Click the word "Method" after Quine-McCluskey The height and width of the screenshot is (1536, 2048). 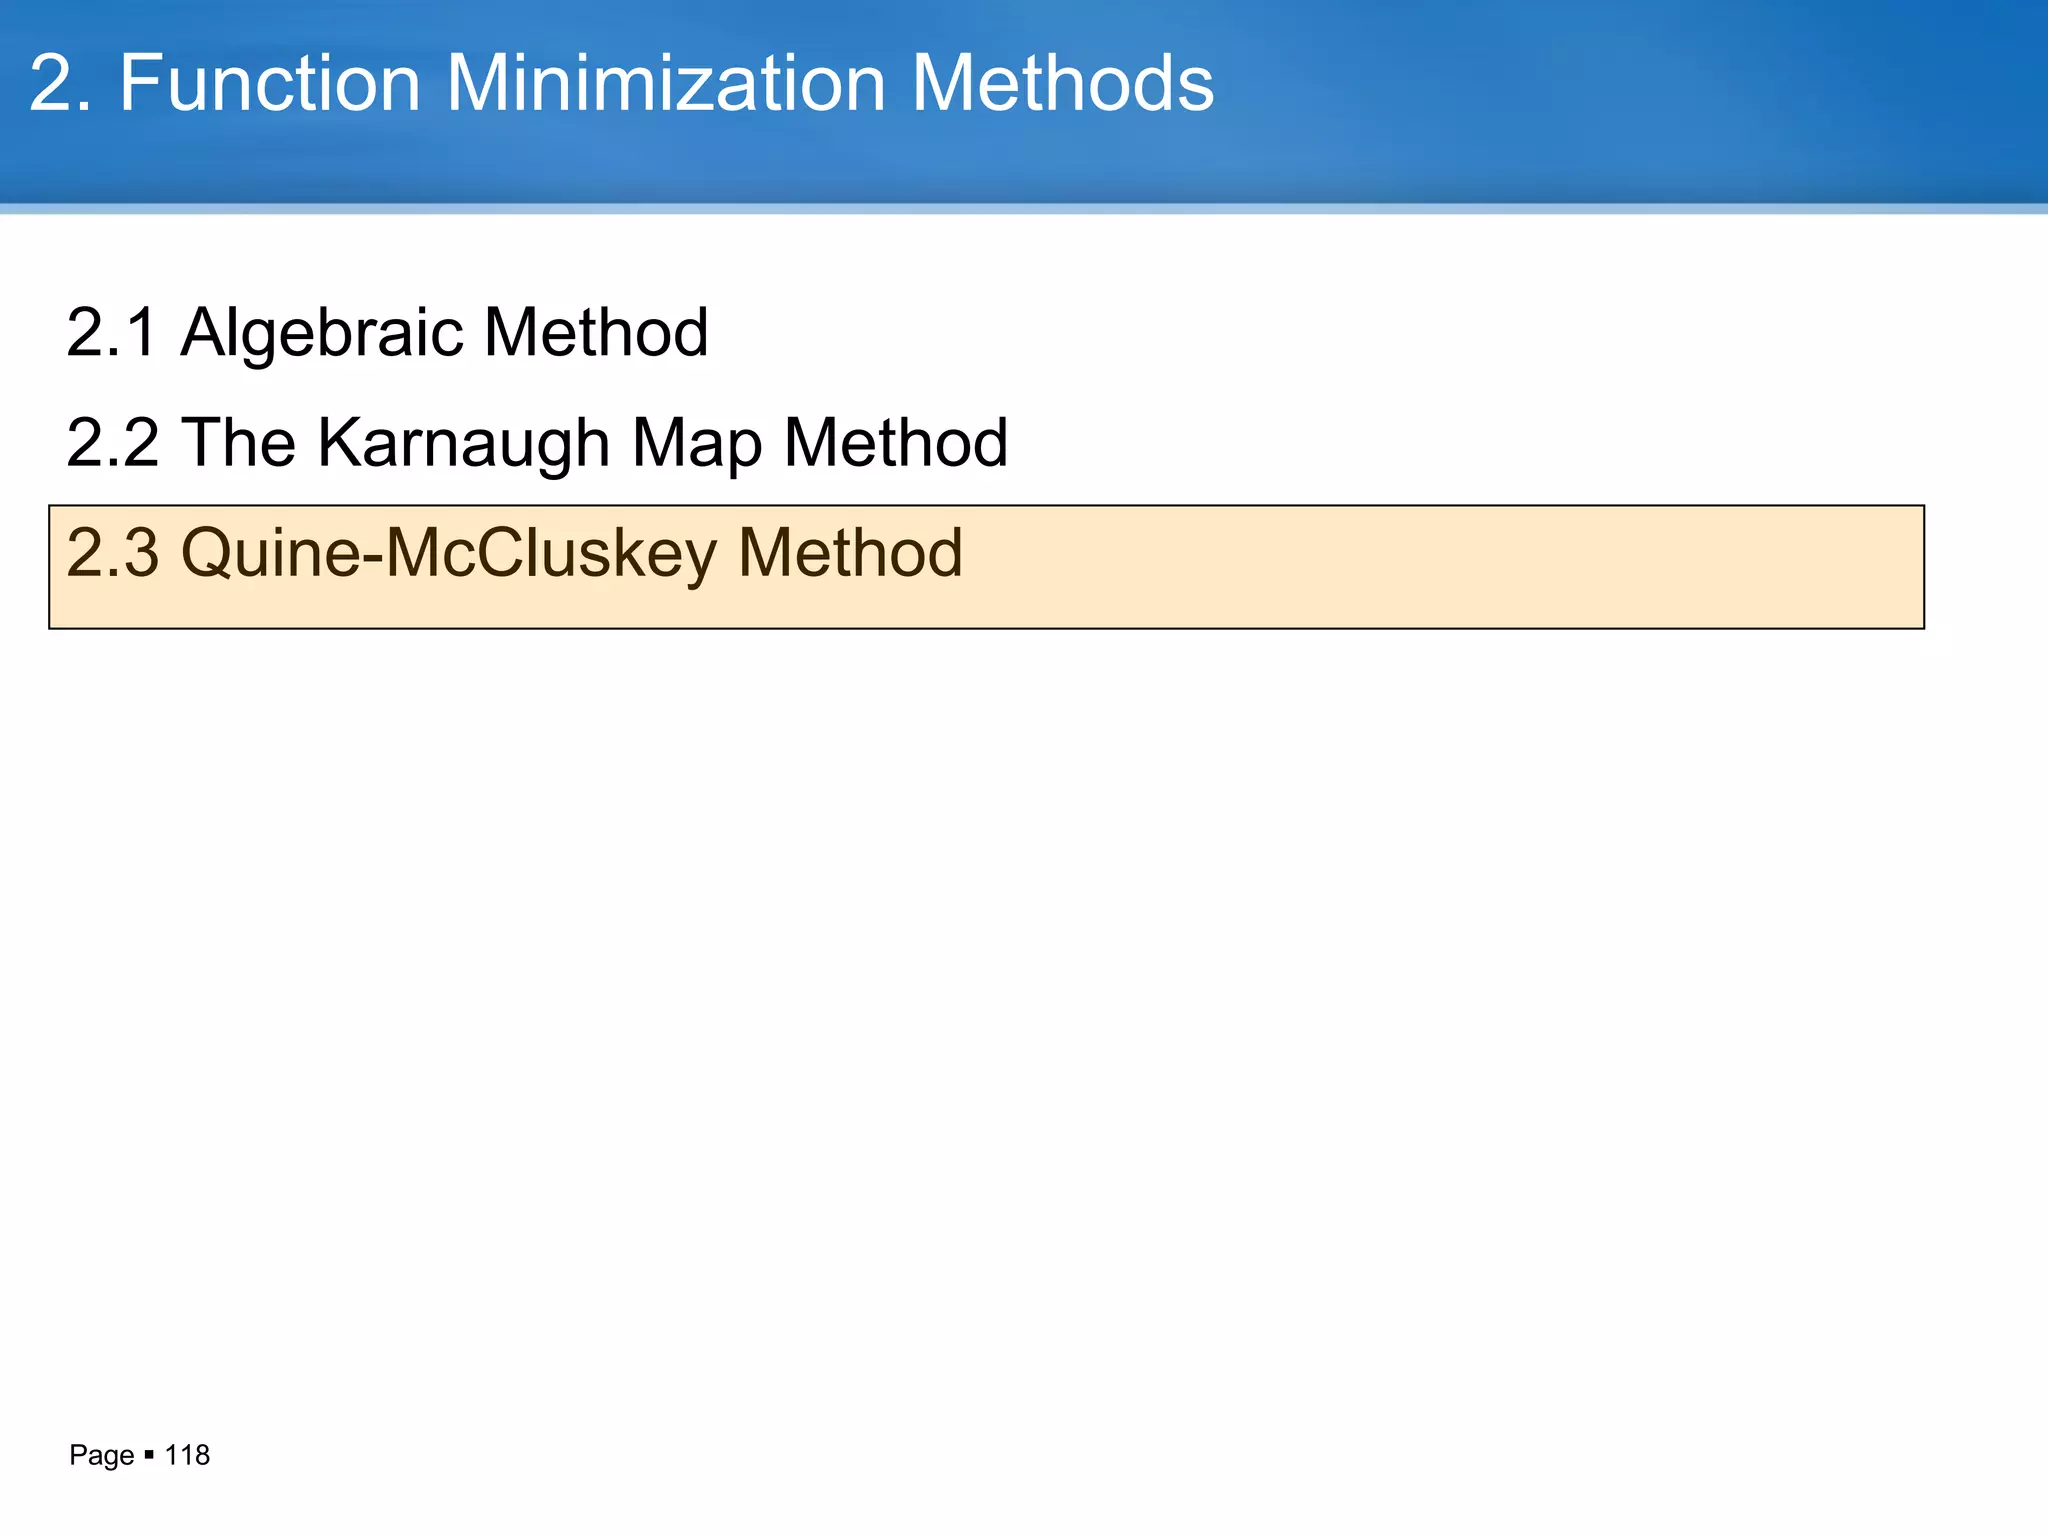click(849, 553)
